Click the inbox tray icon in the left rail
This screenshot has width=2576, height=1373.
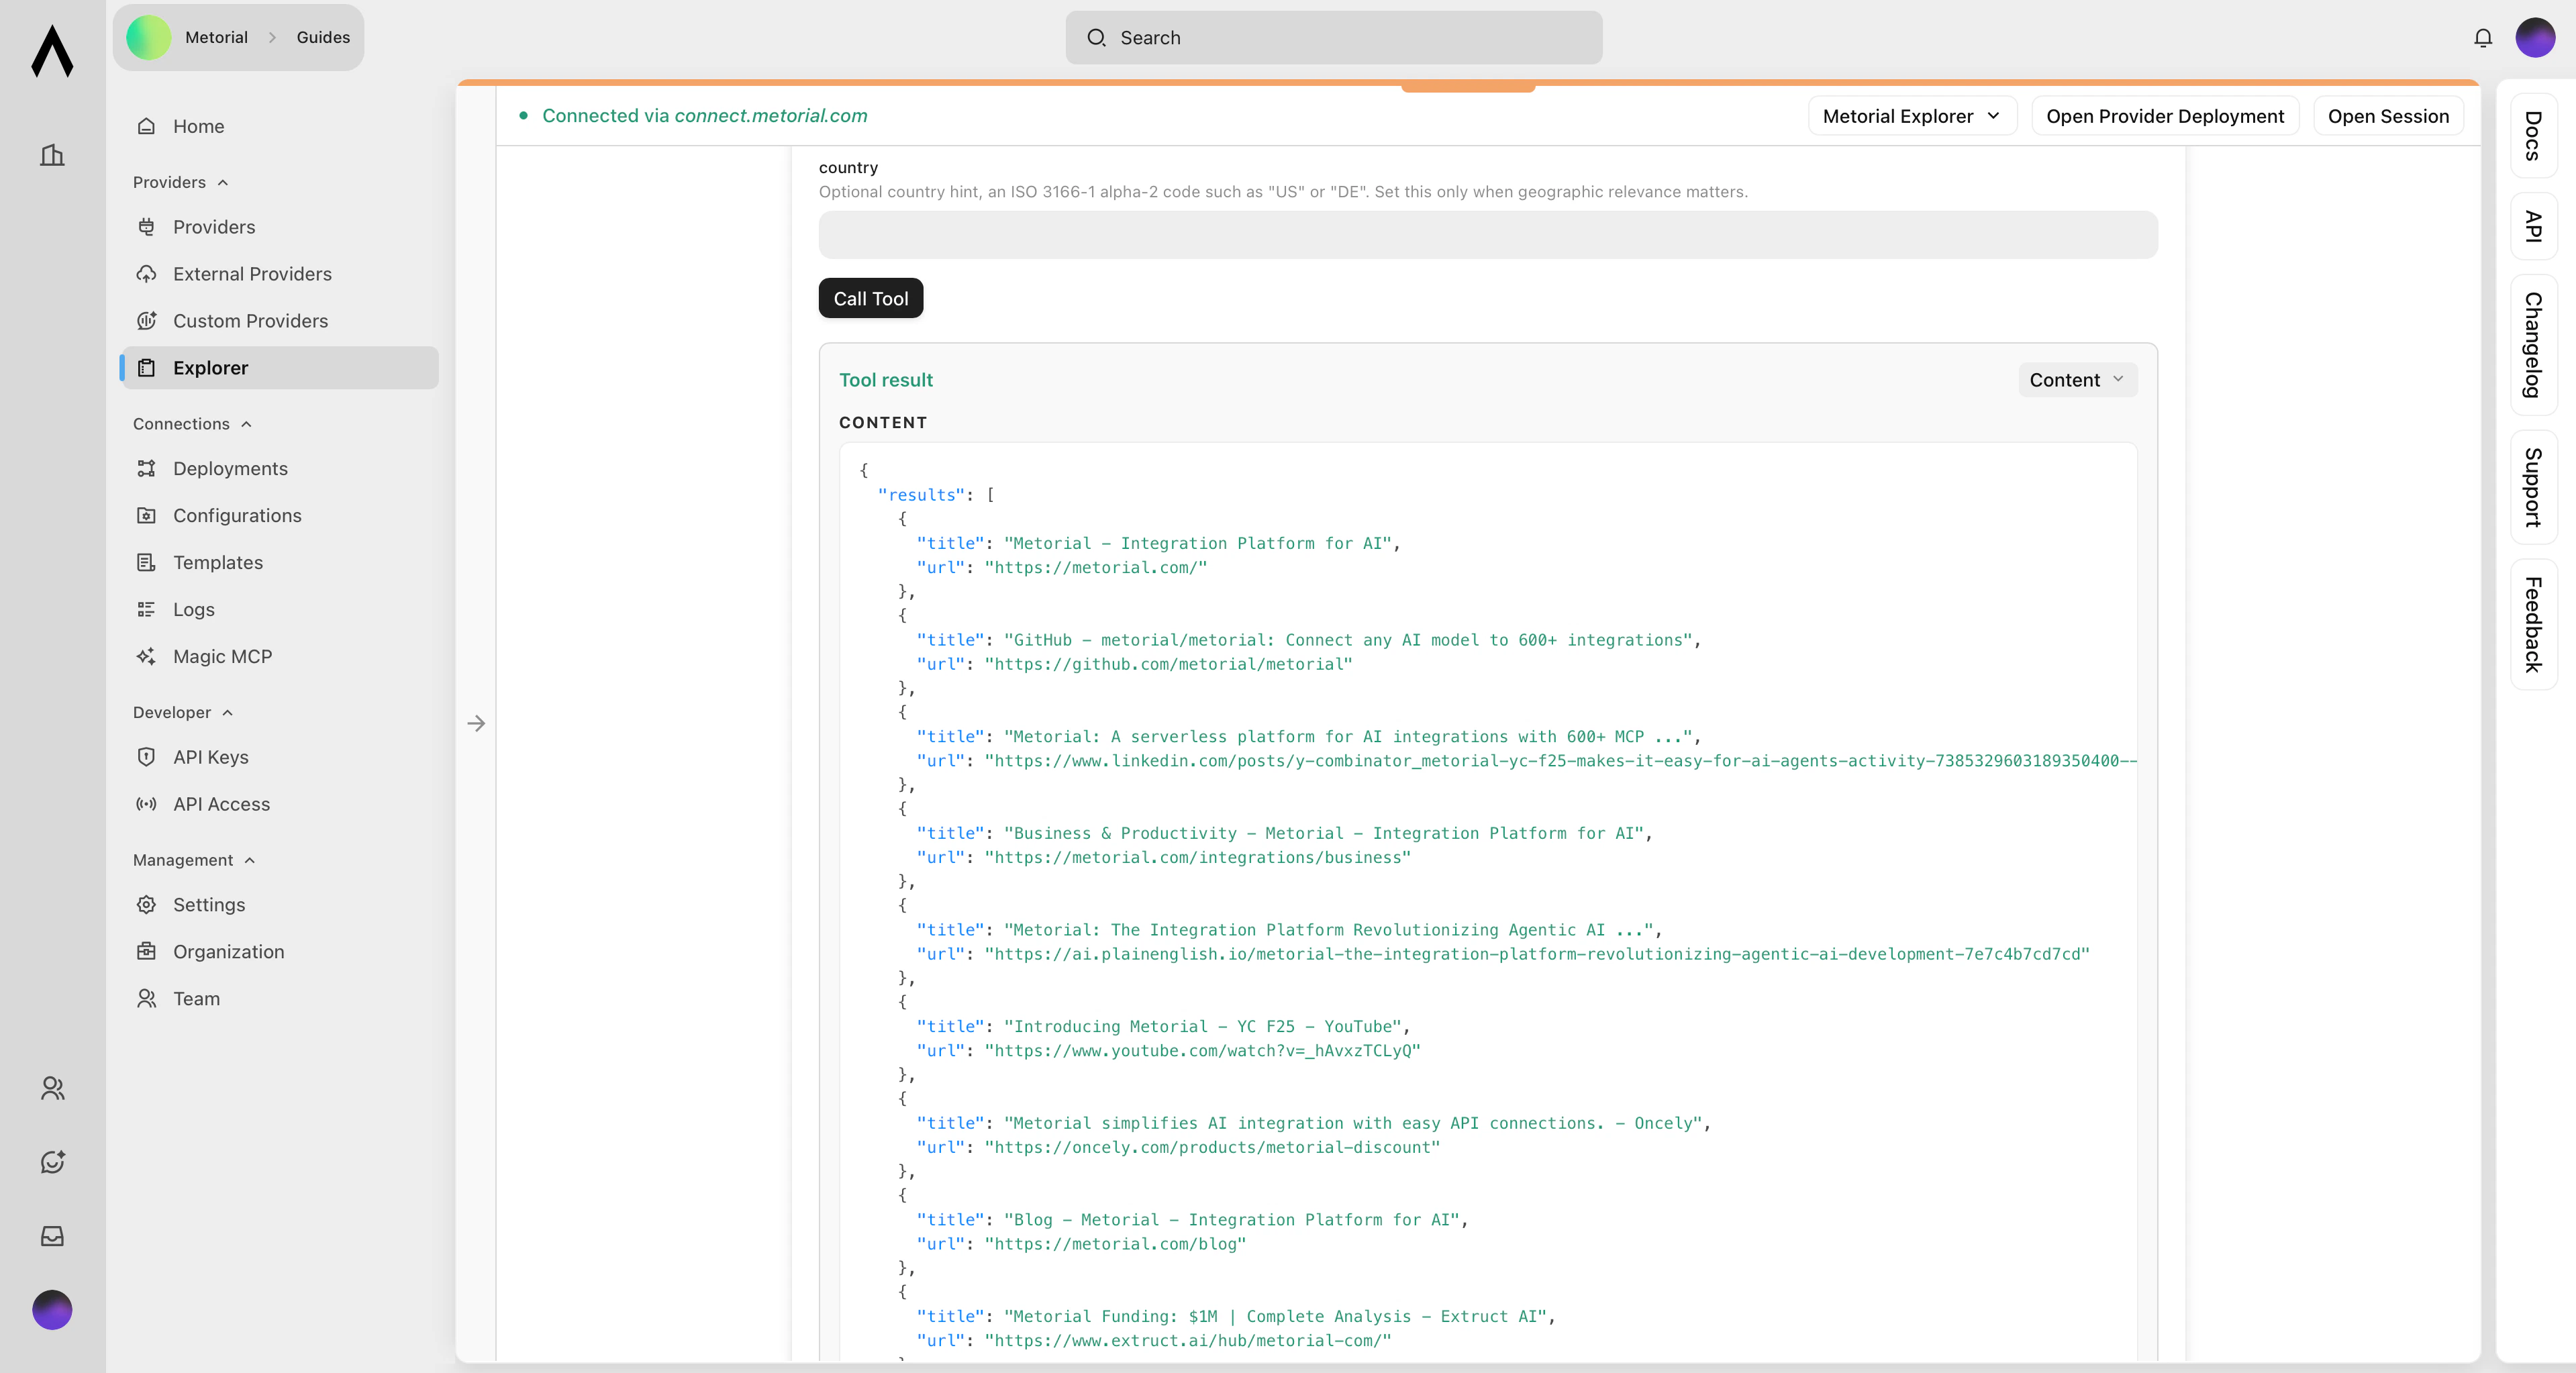[52, 1236]
